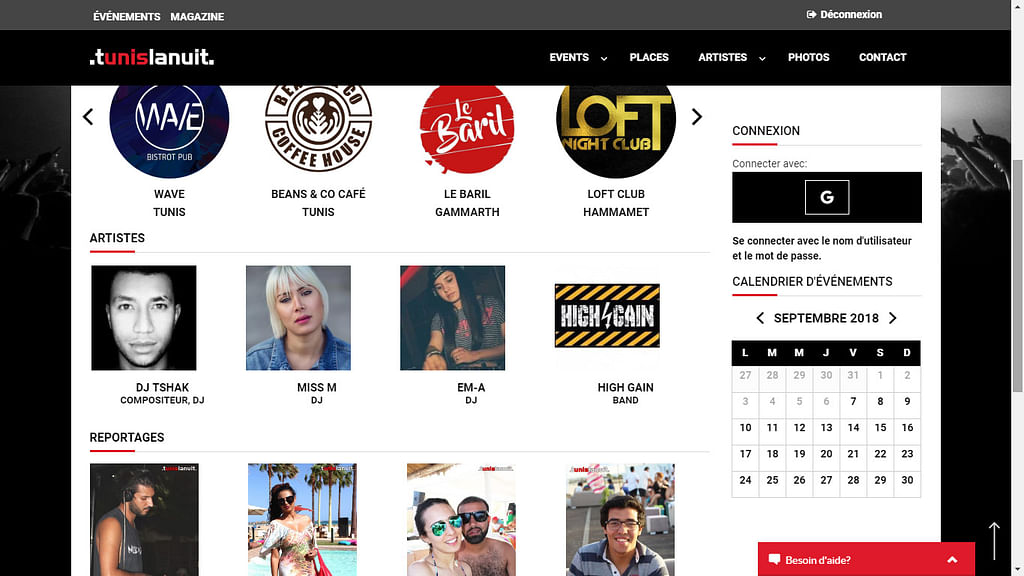The width and height of the screenshot is (1024, 576).
Task: Open DJ Tshak artist photo
Action: pyautogui.click(x=144, y=318)
